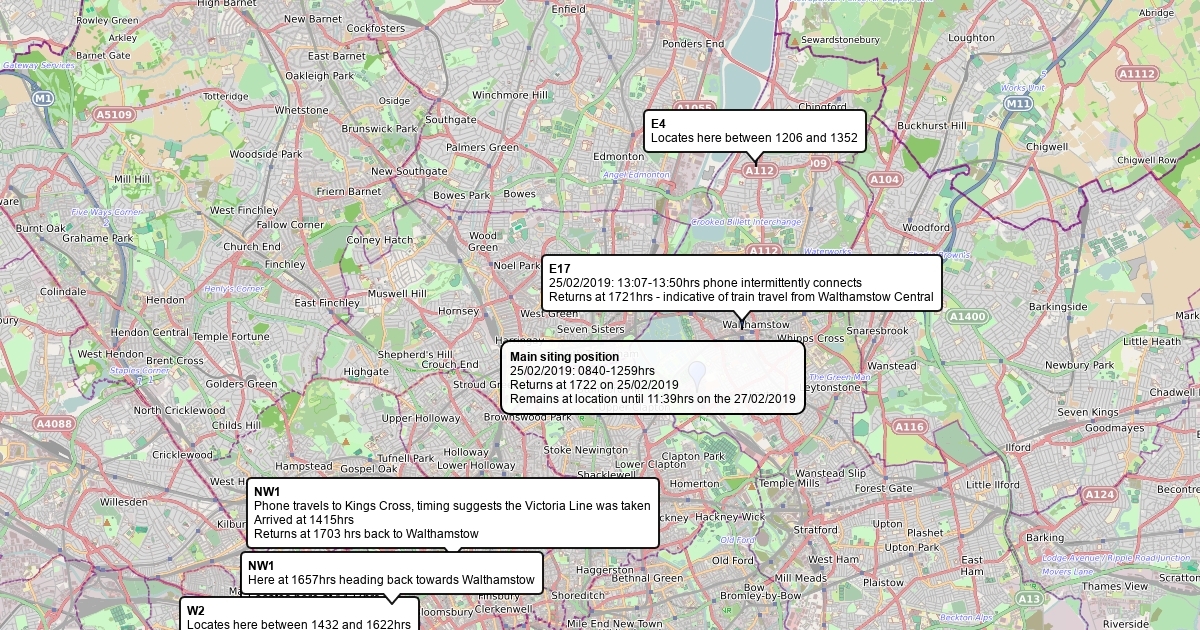Click the A1400 road shield
Screen dimensions: 1200x630
pyautogui.click(x=967, y=317)
